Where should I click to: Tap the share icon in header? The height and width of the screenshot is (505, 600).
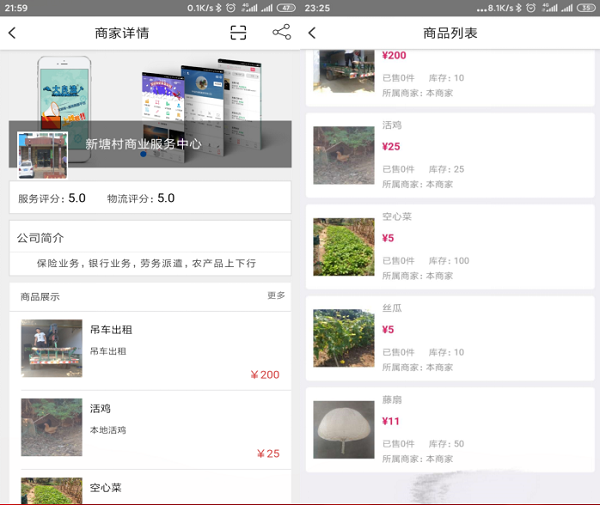pyautogui.click(x=281, y=33)
